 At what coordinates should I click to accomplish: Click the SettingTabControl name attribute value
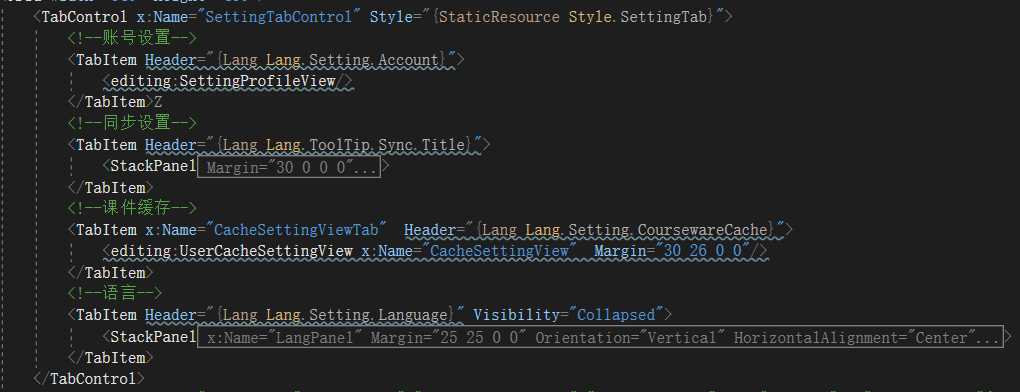[283, 17]
